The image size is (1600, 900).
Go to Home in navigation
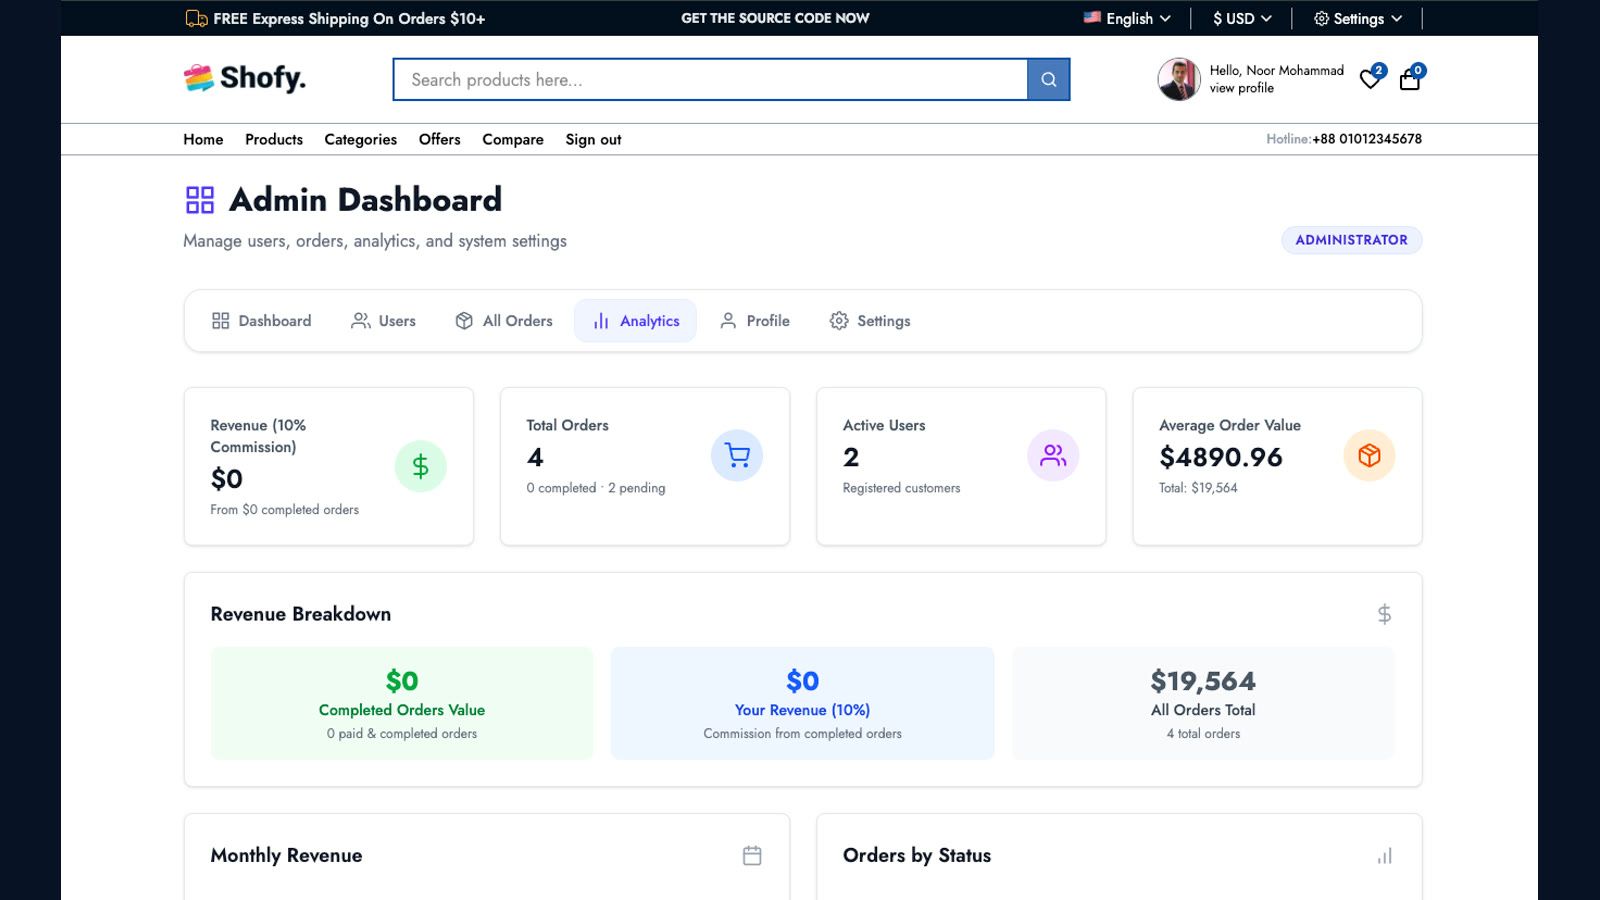click(203, 139)
